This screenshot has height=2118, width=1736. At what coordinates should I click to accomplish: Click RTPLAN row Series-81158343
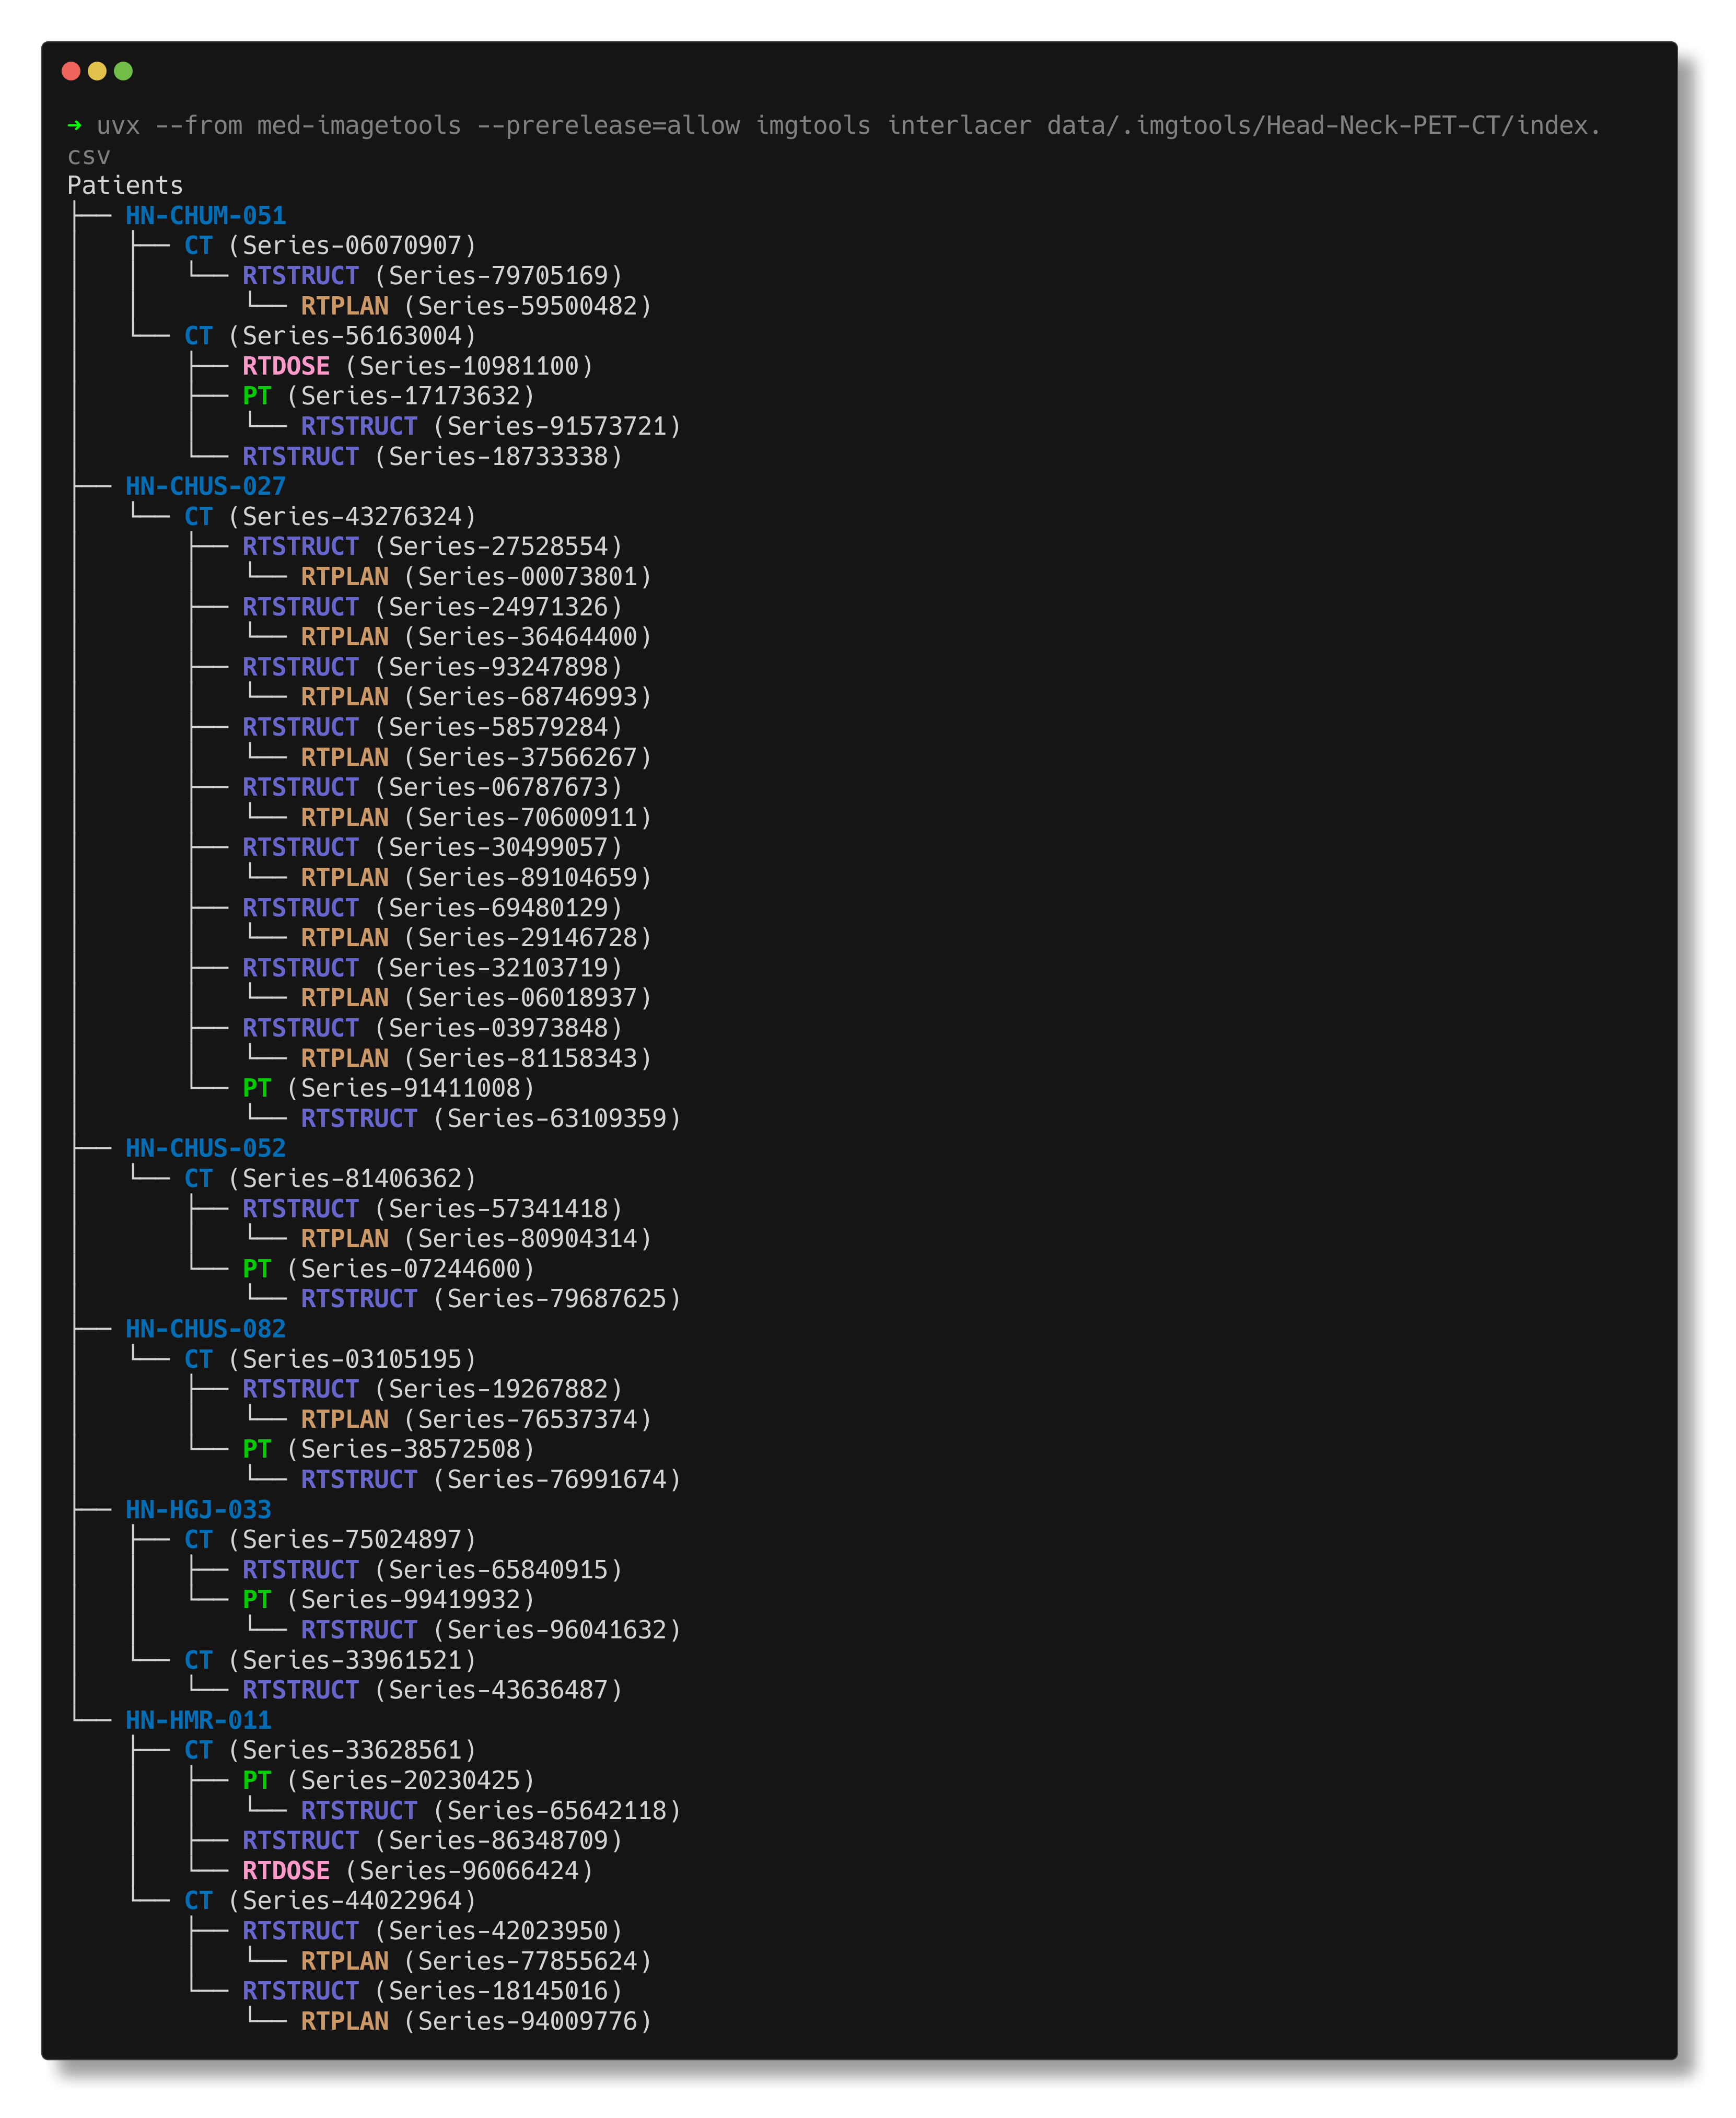[477, 1058]
